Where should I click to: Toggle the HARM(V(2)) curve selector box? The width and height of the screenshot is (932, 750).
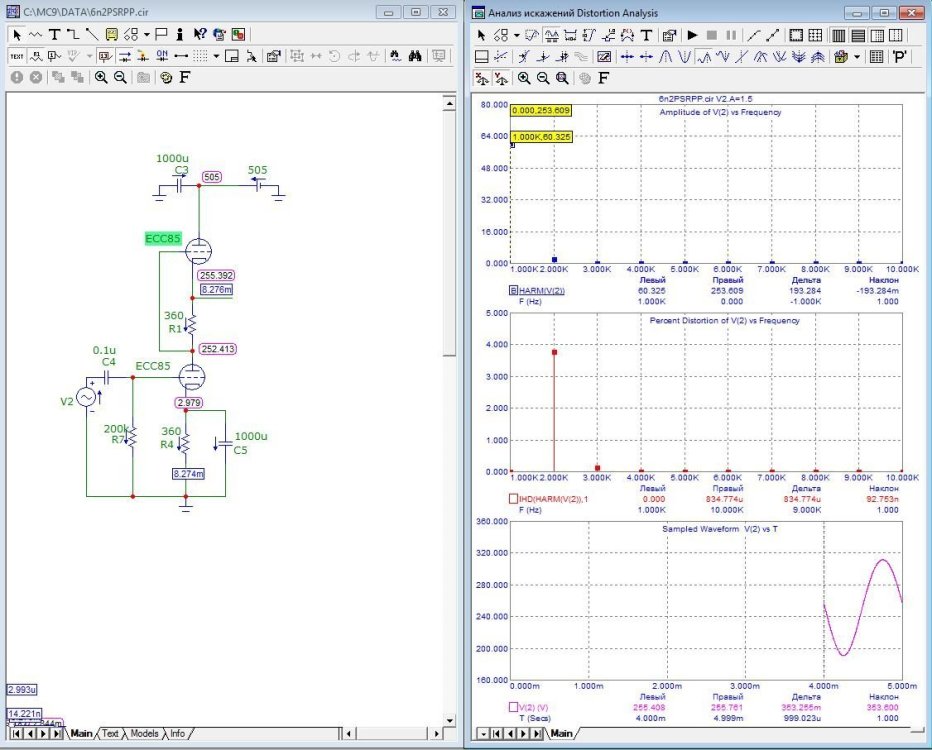click(514, 291)
